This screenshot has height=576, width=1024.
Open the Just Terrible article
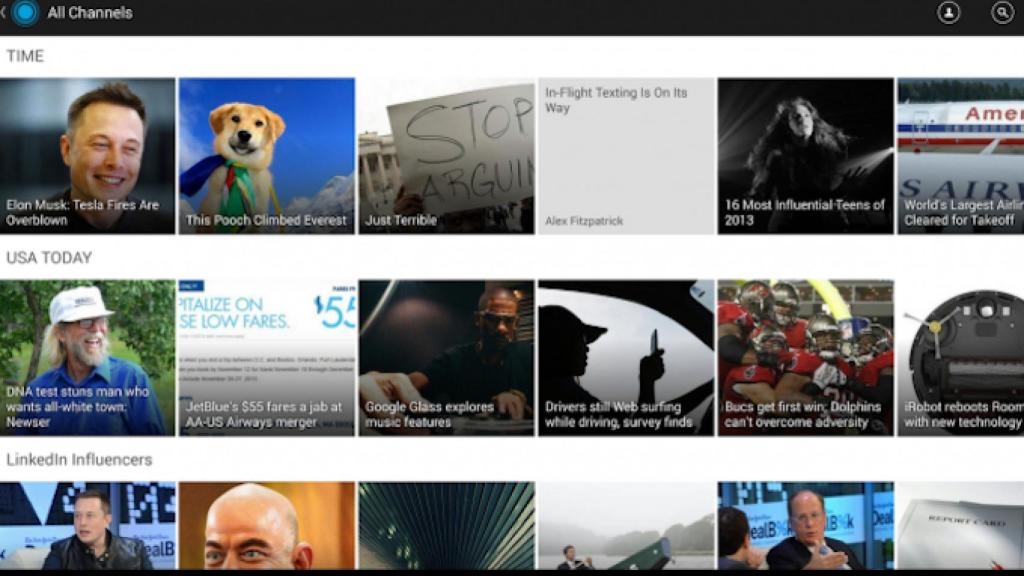pos(445,155)
